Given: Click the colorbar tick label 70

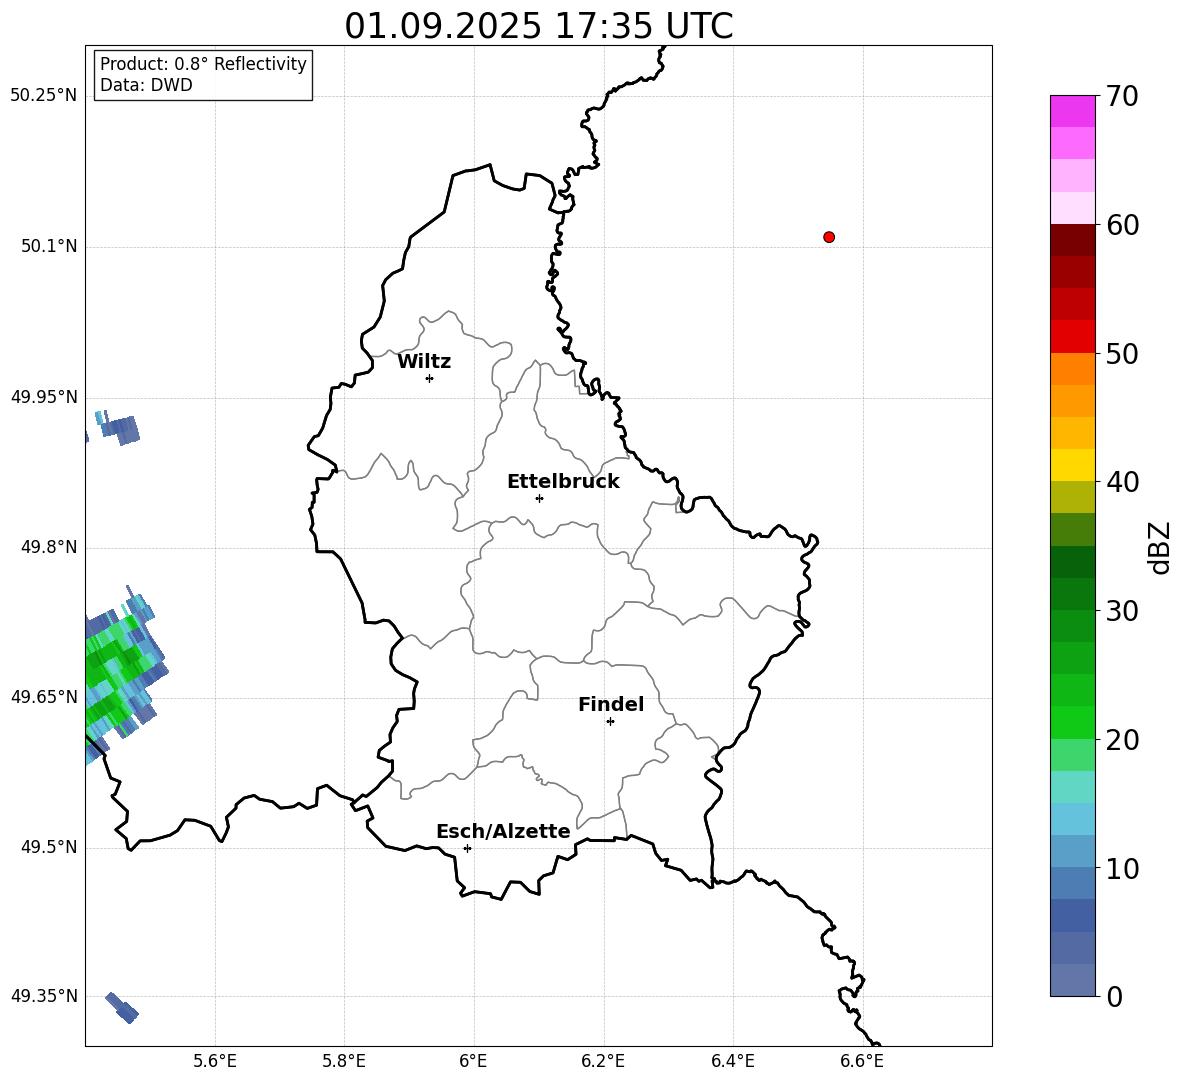Looking at the screenshot, I should click(x=1122, y=96).
